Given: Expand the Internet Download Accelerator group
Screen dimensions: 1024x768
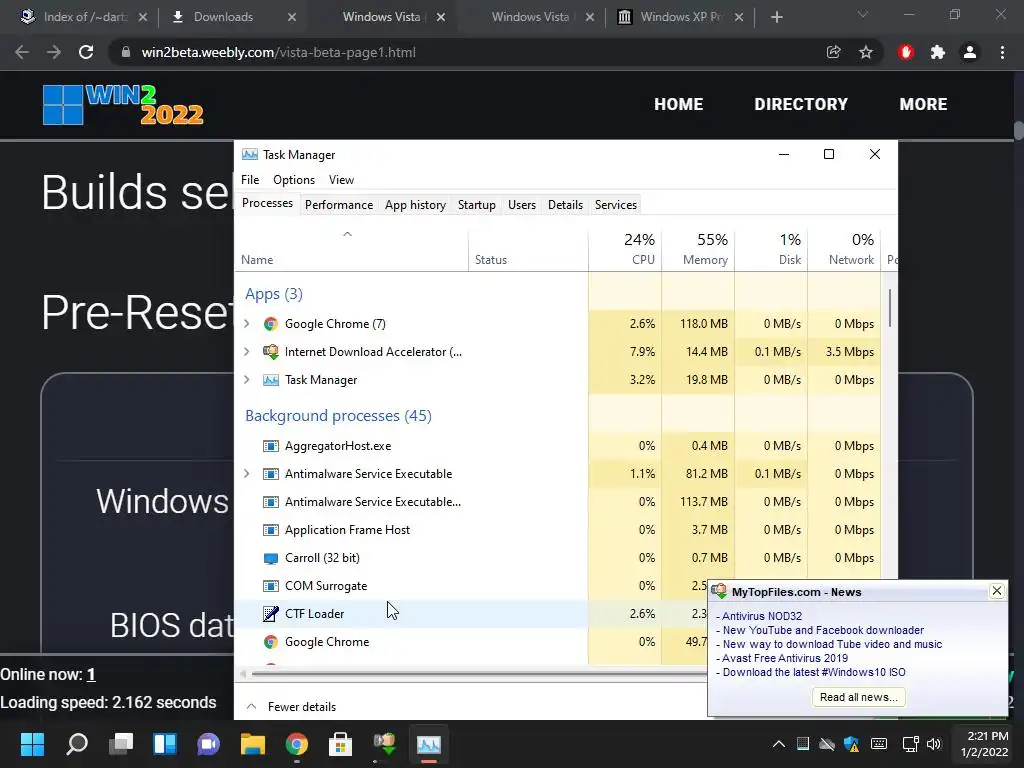Looking at the screenshot, I should (x=247, y=352).
